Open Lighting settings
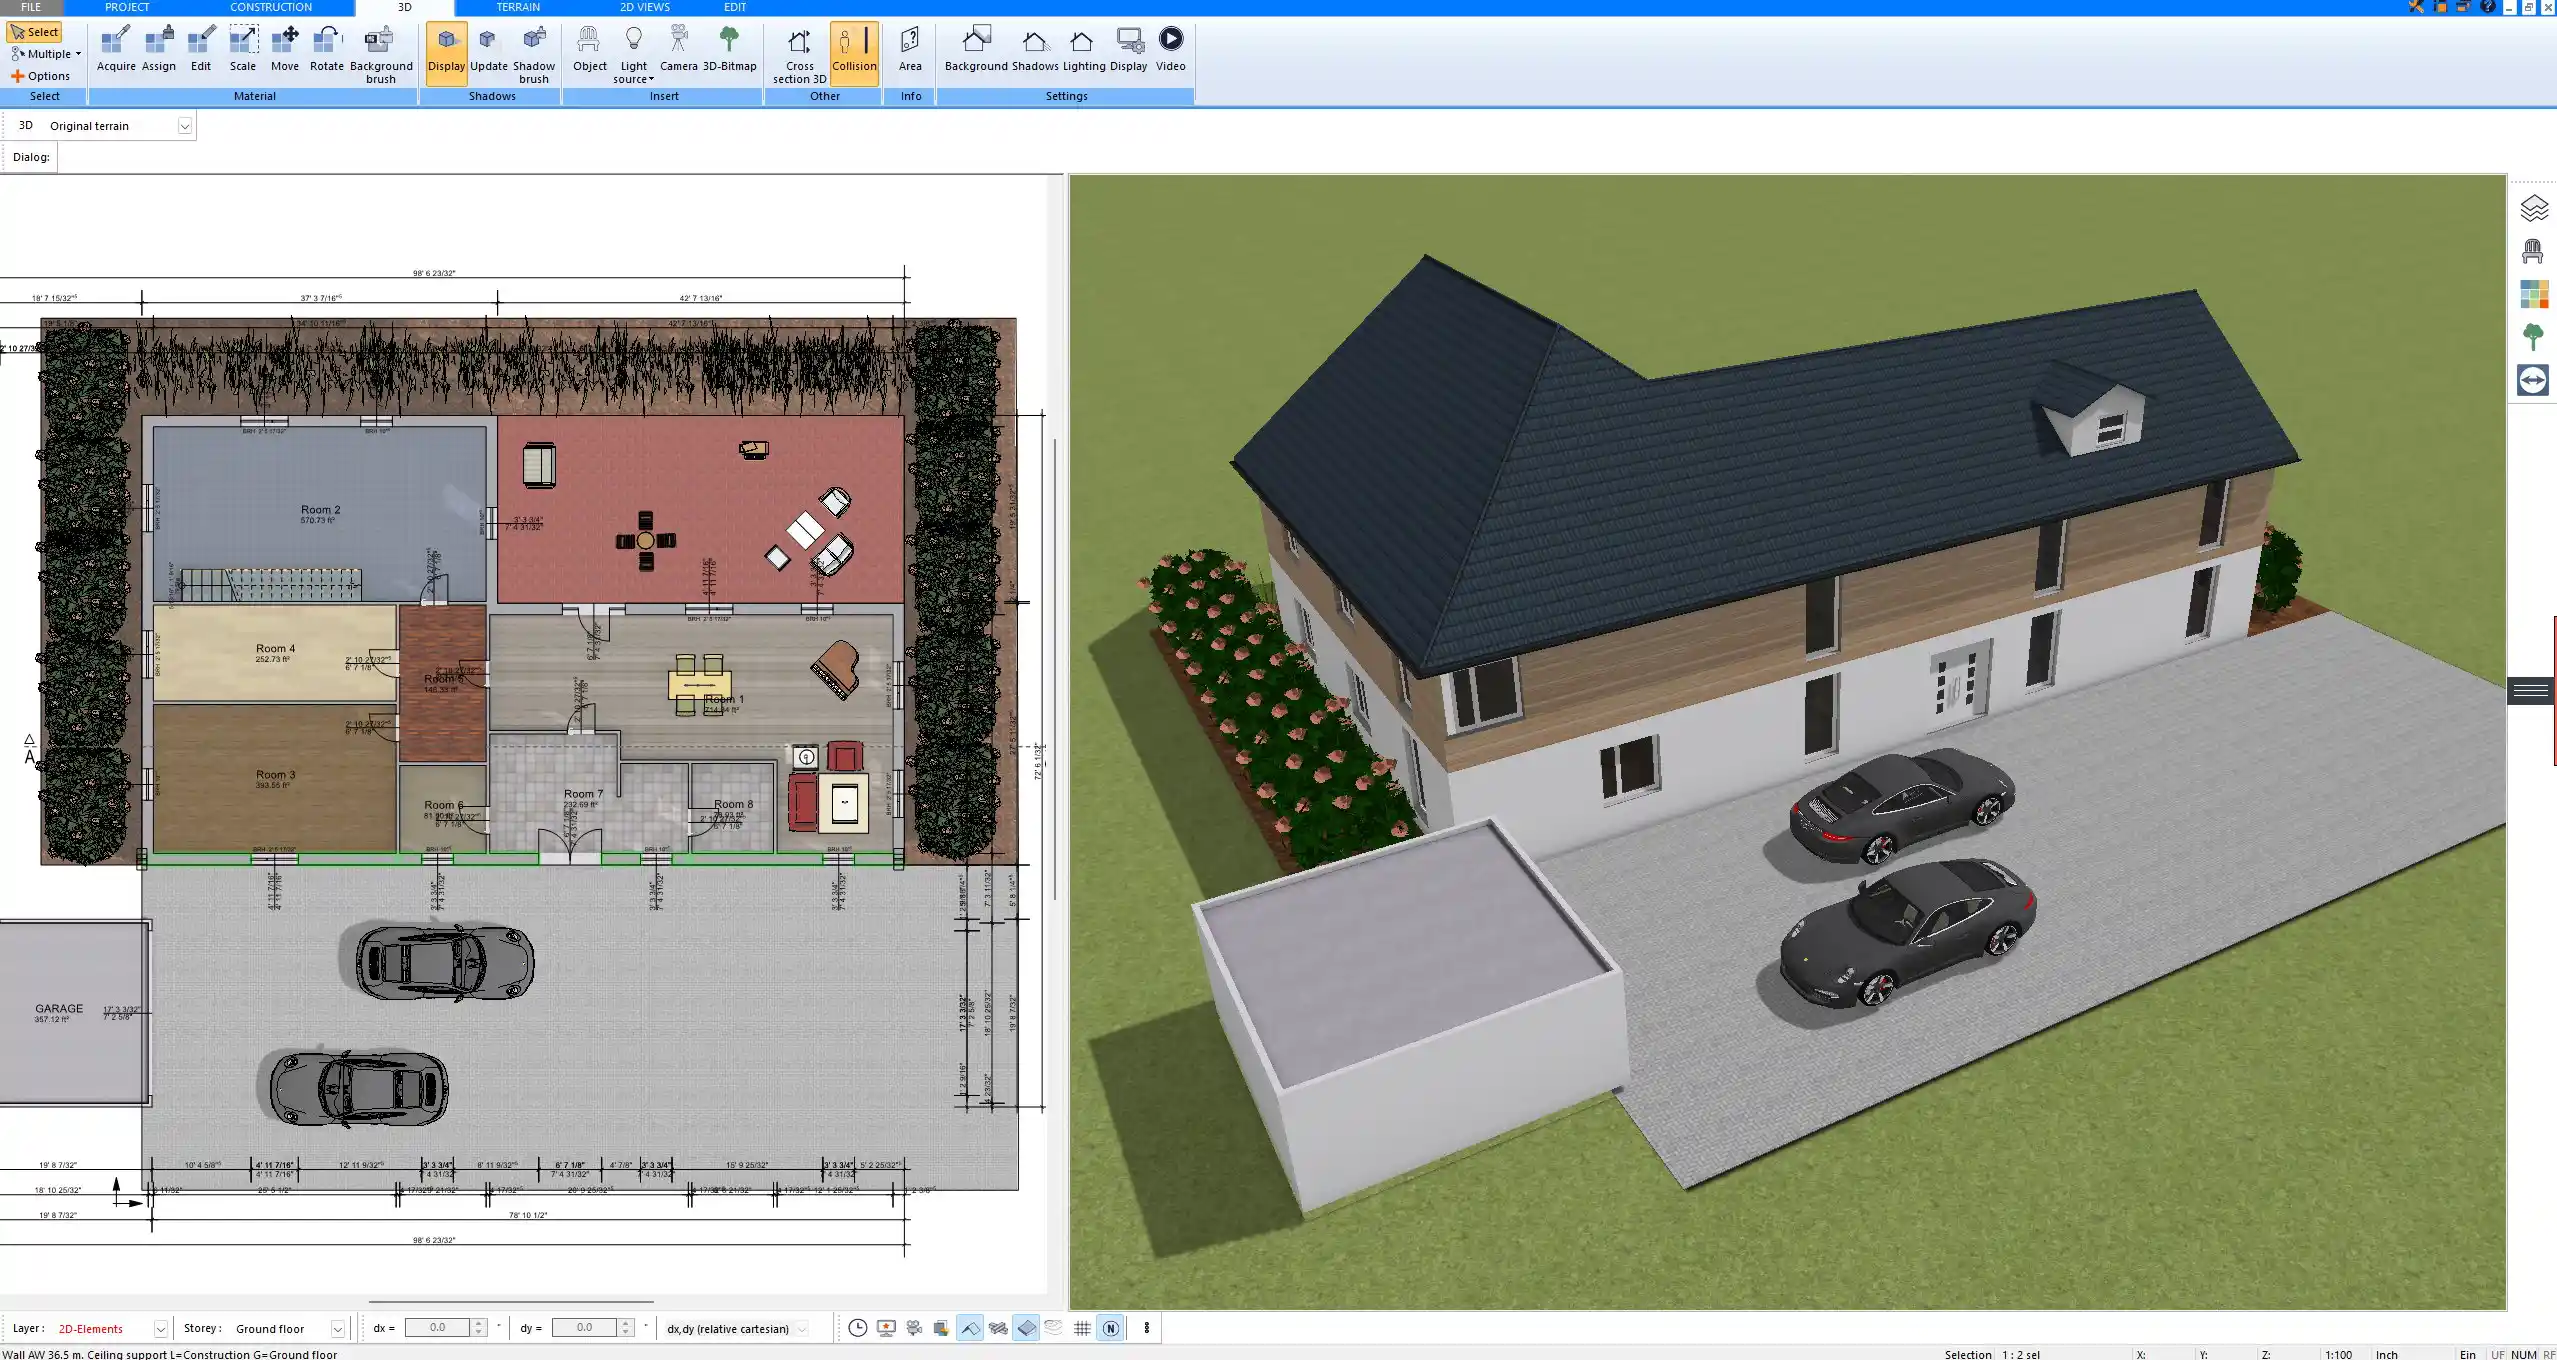The width and height of the screenshot is (2557, 1360). coord(1084,50)
